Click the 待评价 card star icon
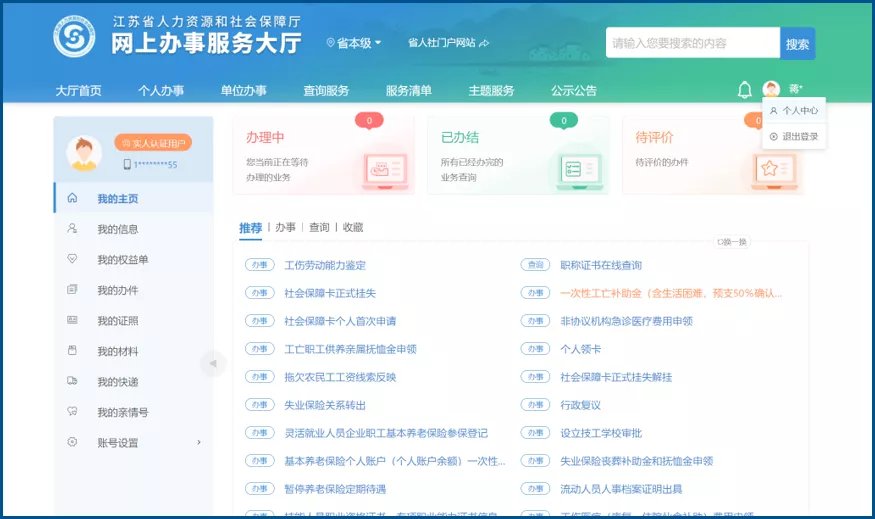This screenshot has height=519, width=875. [768, 169]
